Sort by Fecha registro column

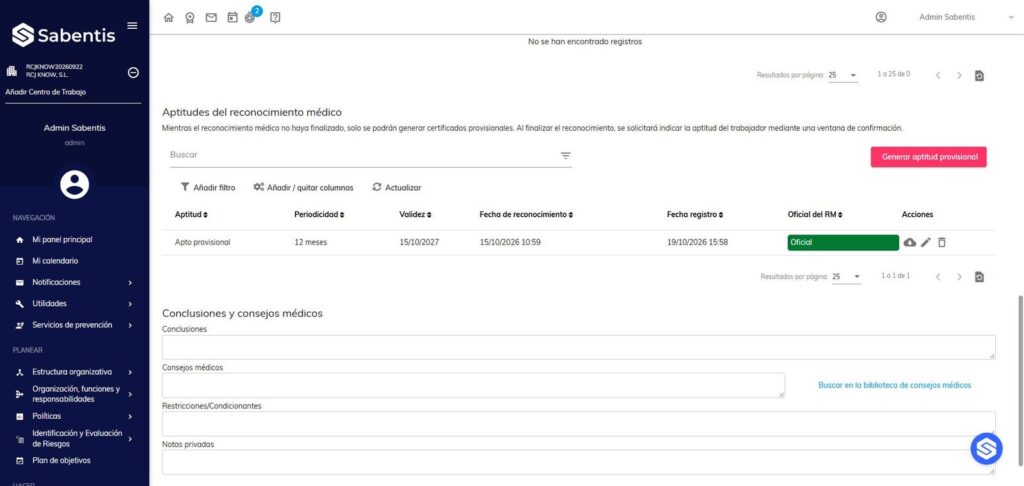pyautogui.click(x=695, y=215)
